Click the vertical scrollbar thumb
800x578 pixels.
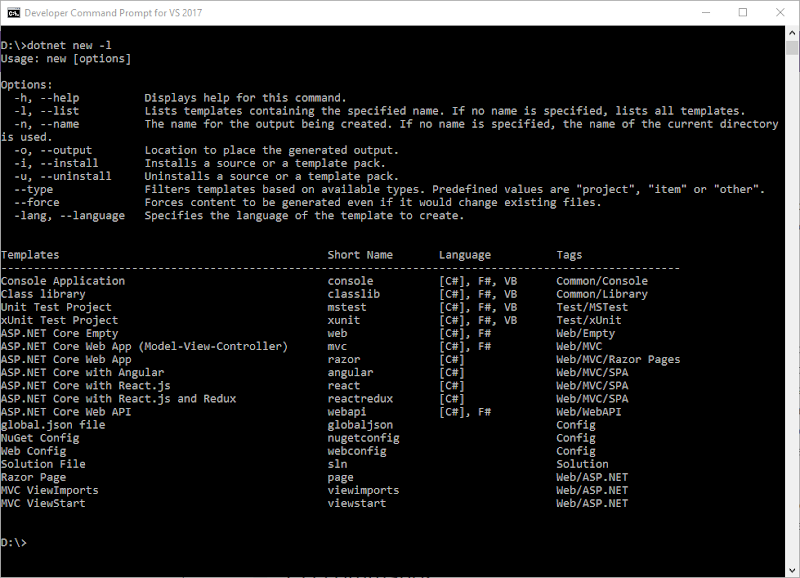tap(792, 48)
